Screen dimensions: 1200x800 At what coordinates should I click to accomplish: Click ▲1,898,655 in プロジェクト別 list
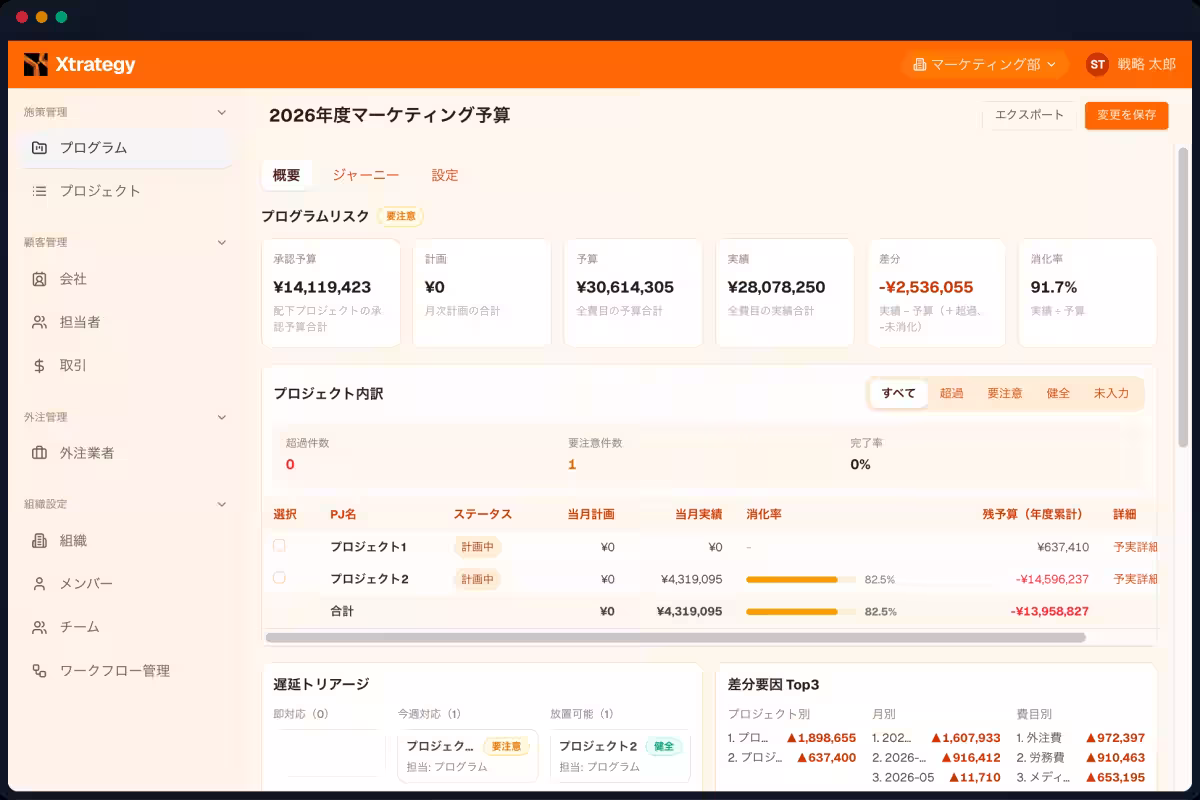pyautogui.click(x=820, y=738)
